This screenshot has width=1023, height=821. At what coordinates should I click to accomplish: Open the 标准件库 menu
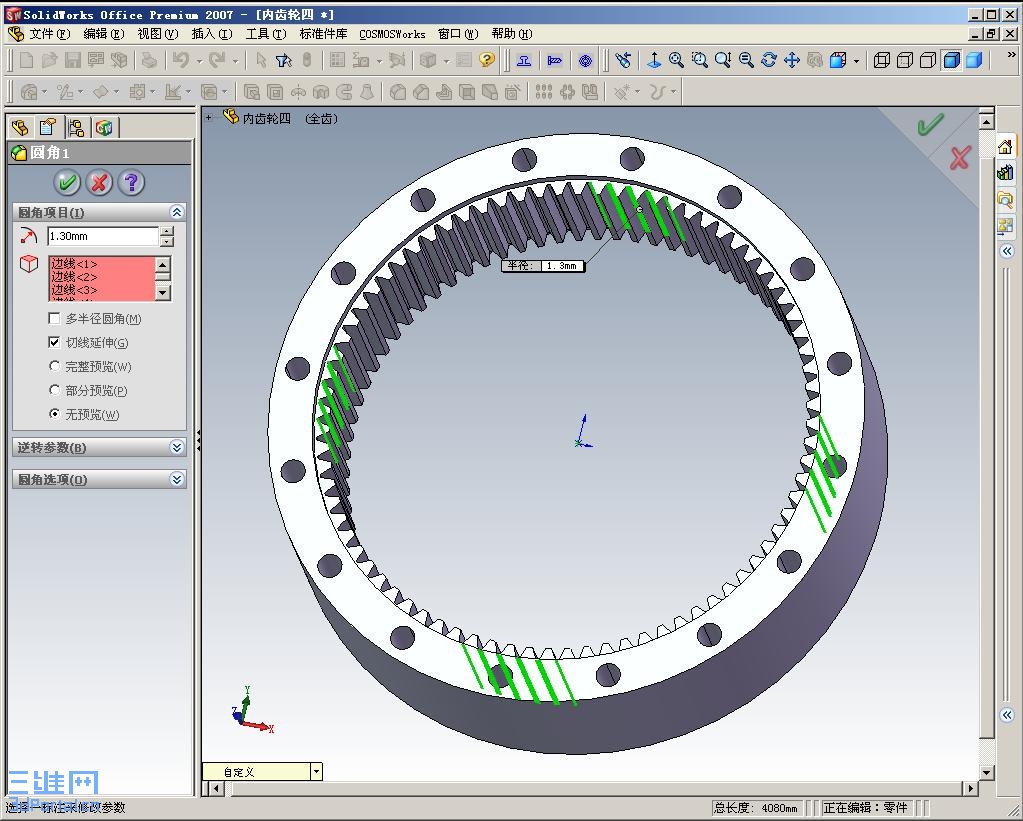click(323, 33)
